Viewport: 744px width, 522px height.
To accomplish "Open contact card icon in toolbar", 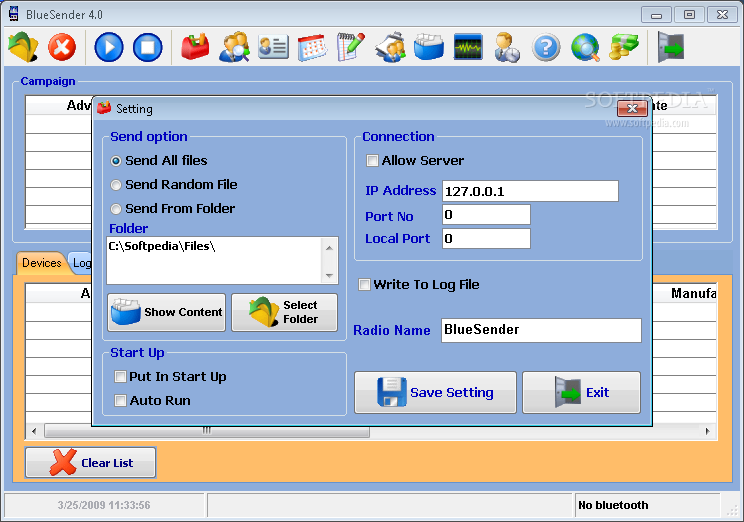I will (x=273, y=47).
